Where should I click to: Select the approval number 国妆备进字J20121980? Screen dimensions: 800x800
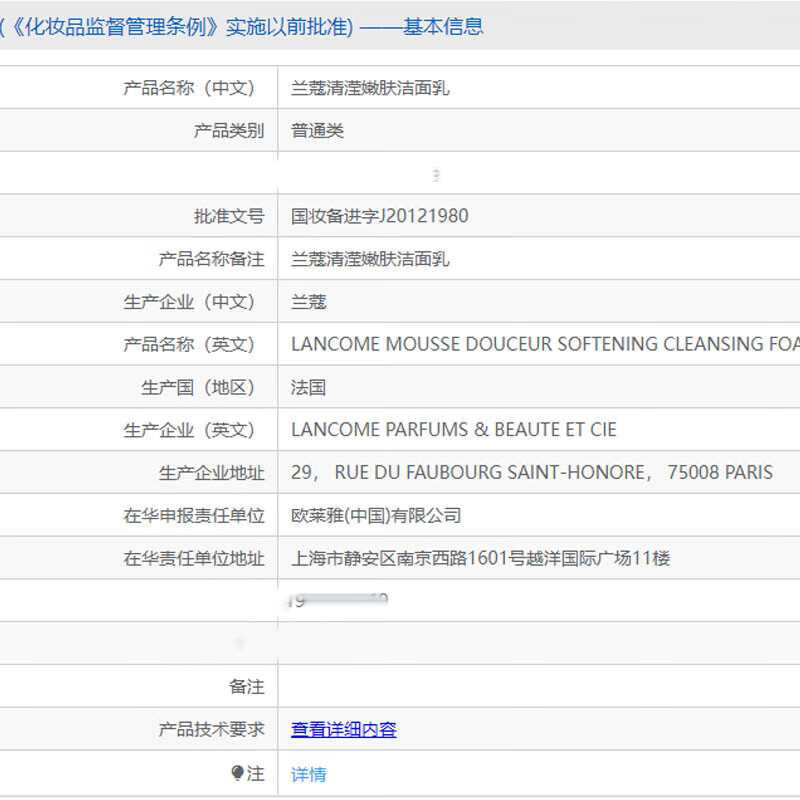point(380,216)
